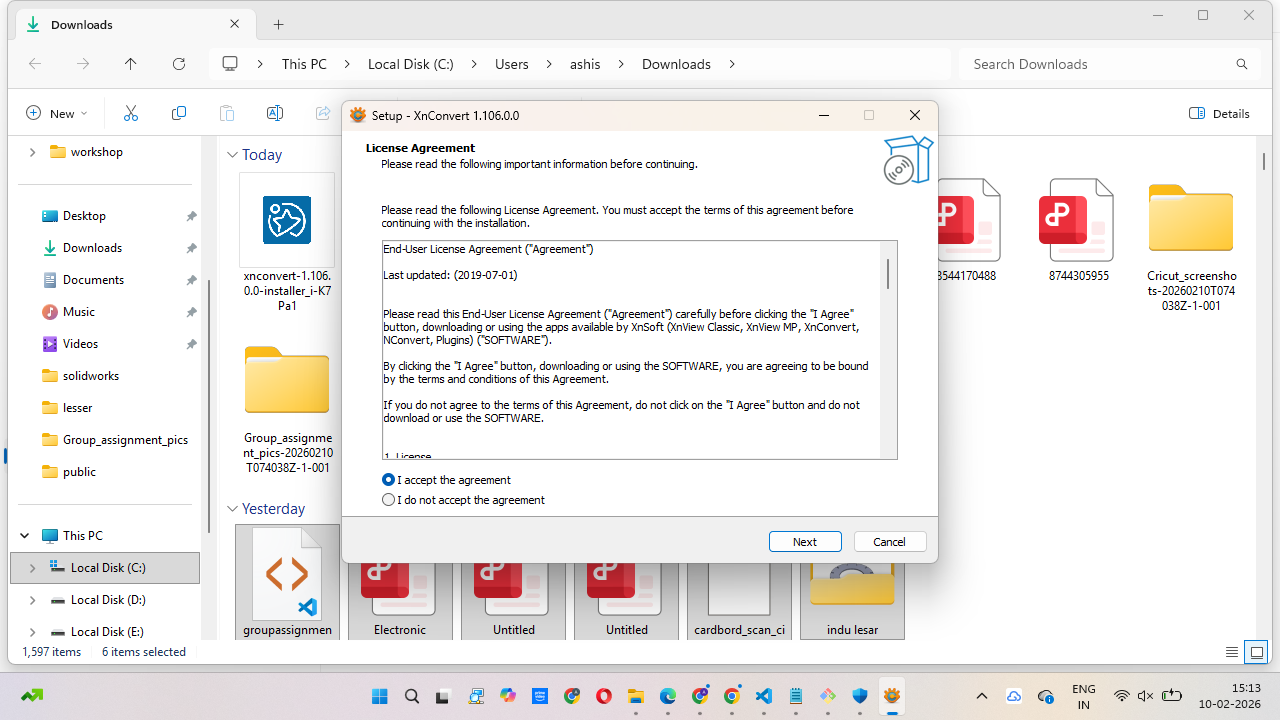The height and width of the screenshot is (720, 1280).
Task: Select 'I do not accept the agreement'
Action: click(389, 500)
